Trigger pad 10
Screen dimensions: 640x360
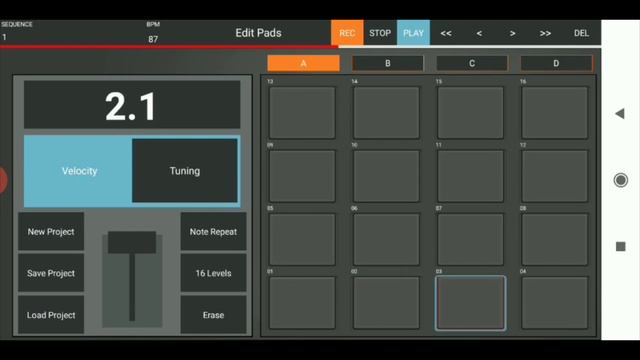[386, 176]
